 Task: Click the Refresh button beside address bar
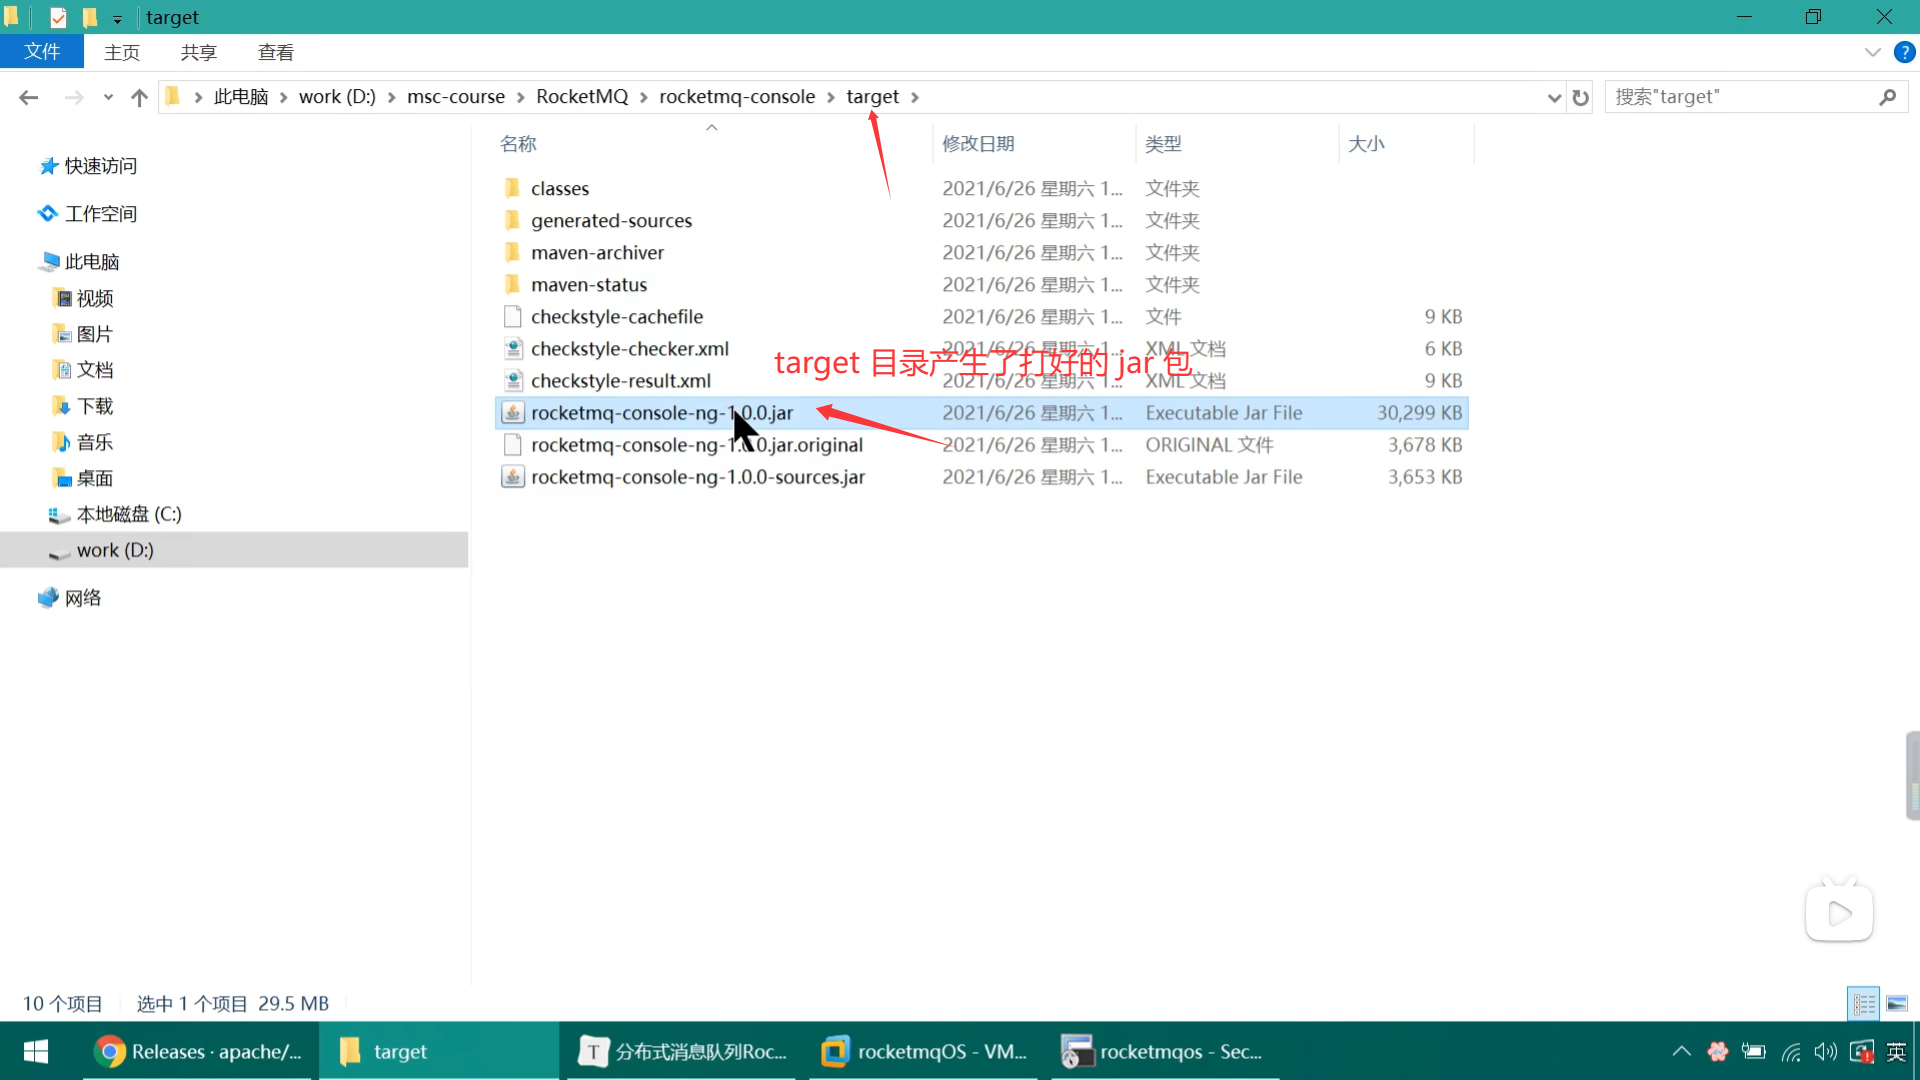point(1580,97)
